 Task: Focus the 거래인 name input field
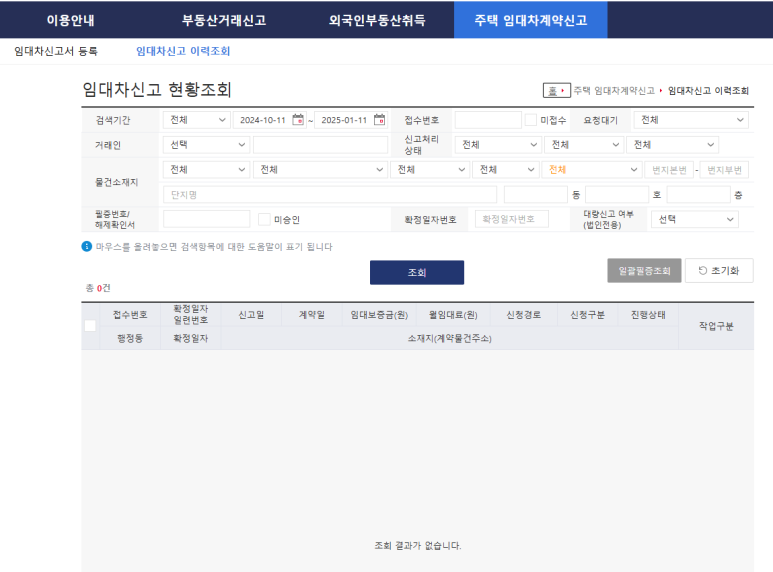coord(320,144)
